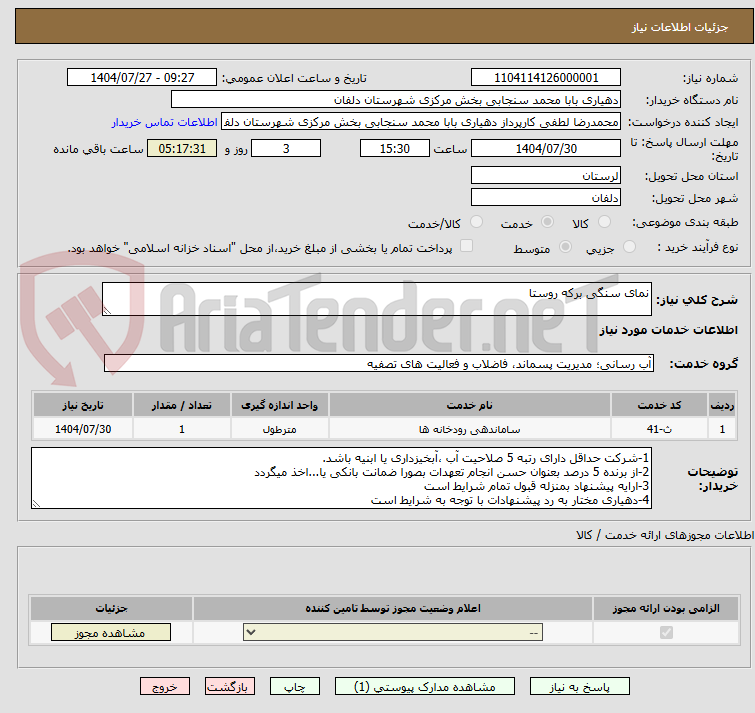
Task: Select the خدمت radio button
Action: [x=547, y=222]
